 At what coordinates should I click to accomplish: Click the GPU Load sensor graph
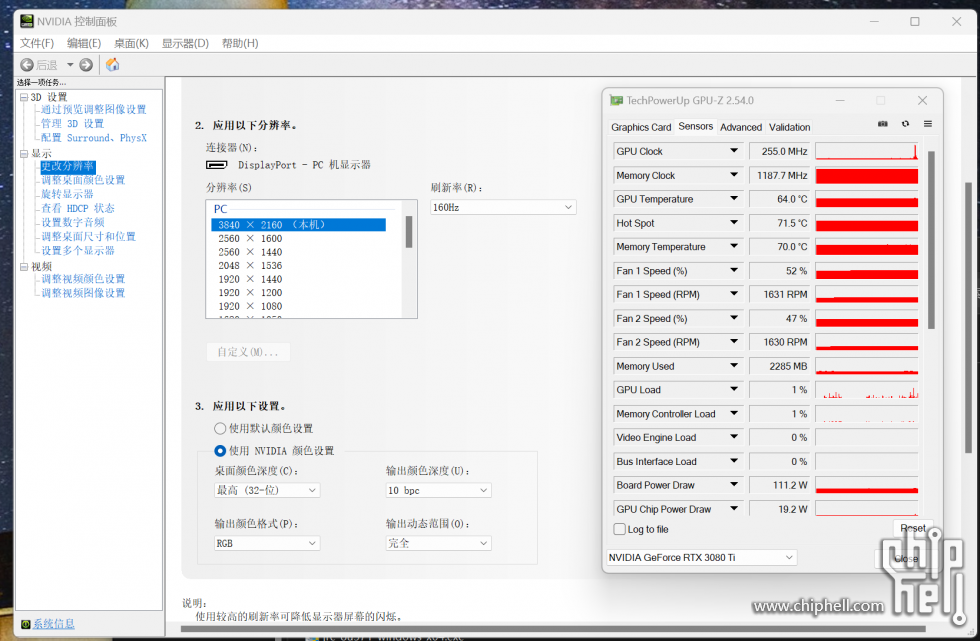[x=867, y=390]
